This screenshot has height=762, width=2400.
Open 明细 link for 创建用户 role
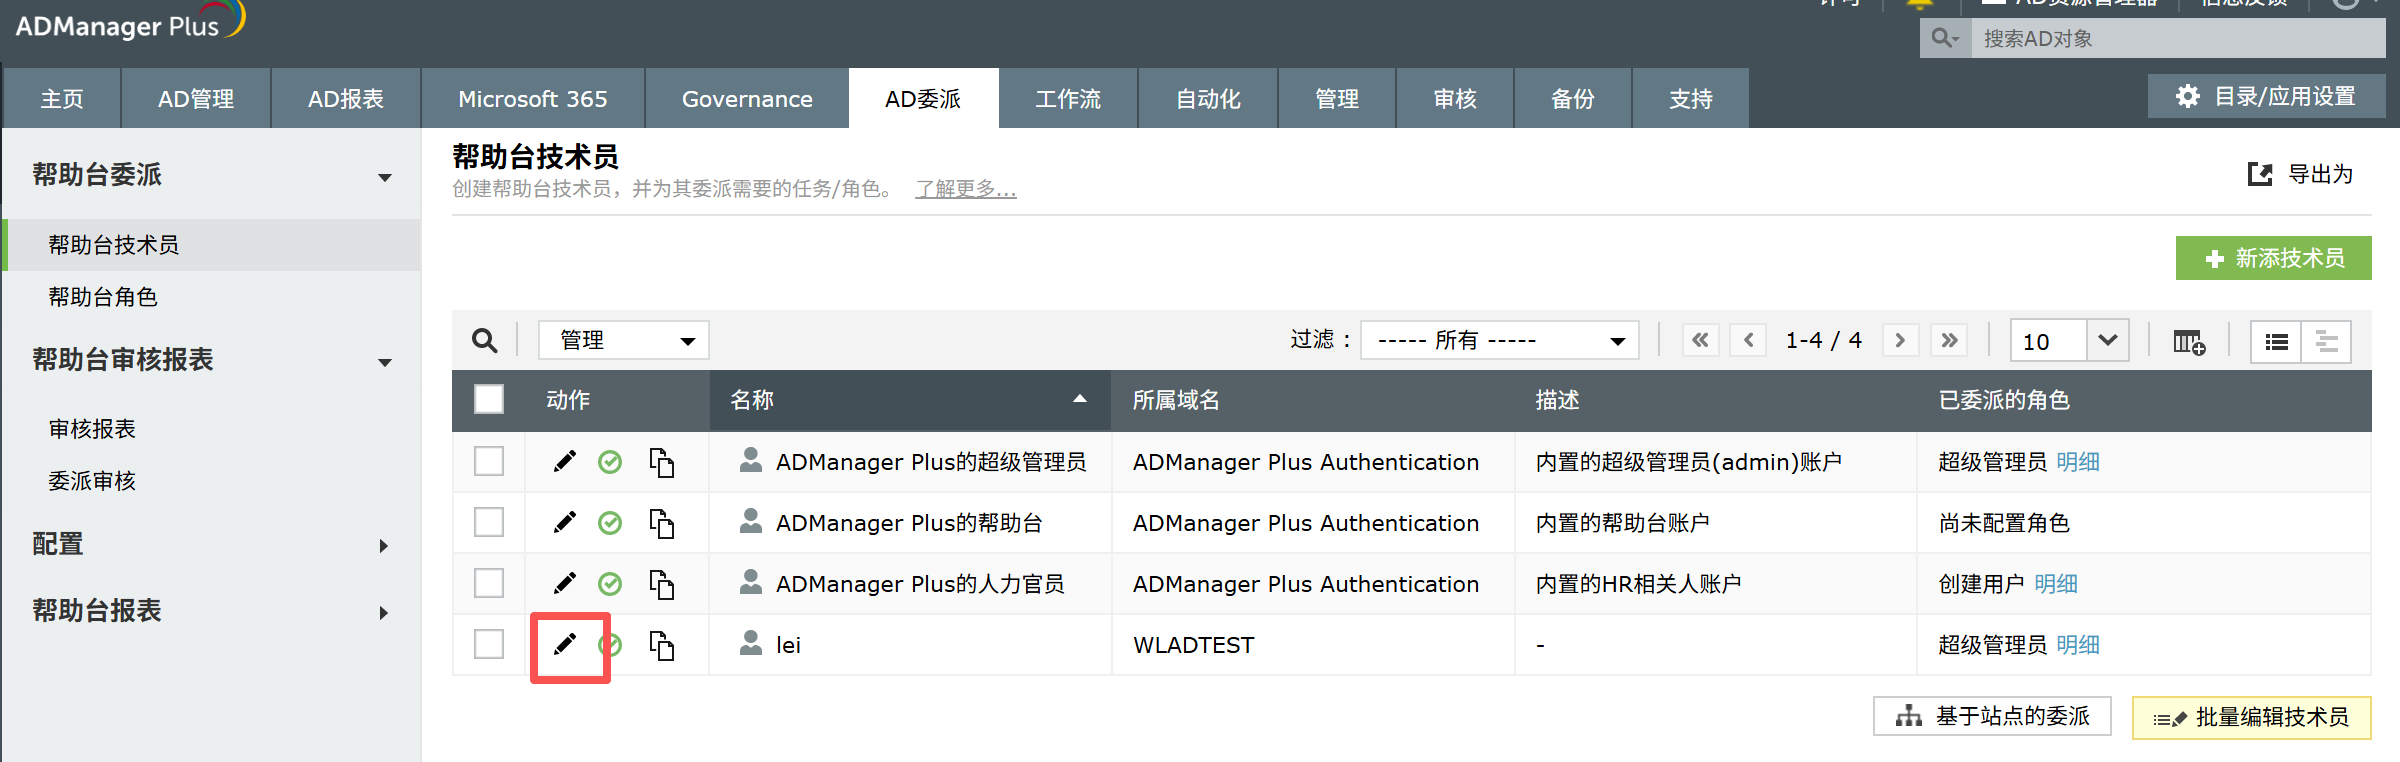[x=2056, y=583]
